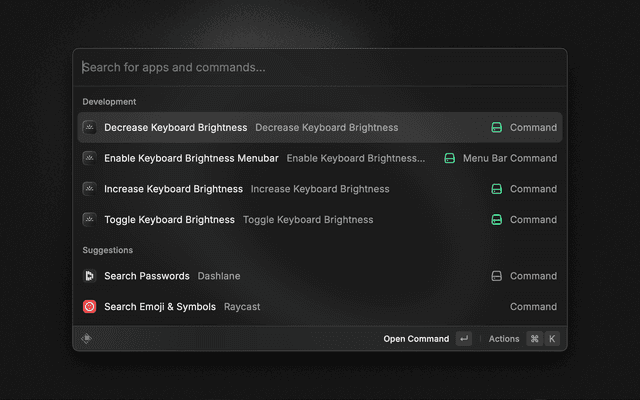This screenshot has width=640, height=400.
Task: Run the Toggle Keyboard Brightness command
Action: pos(169,220)
